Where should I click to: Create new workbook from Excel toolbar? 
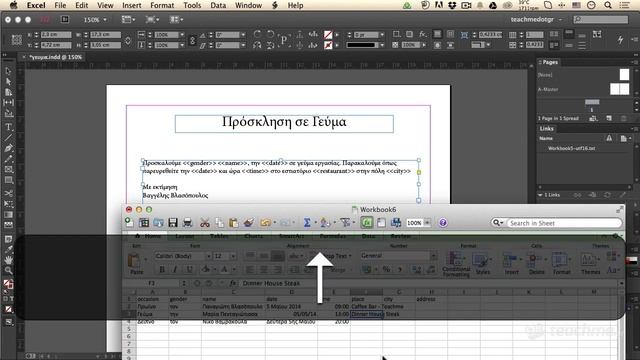click(x=129, y=222)
